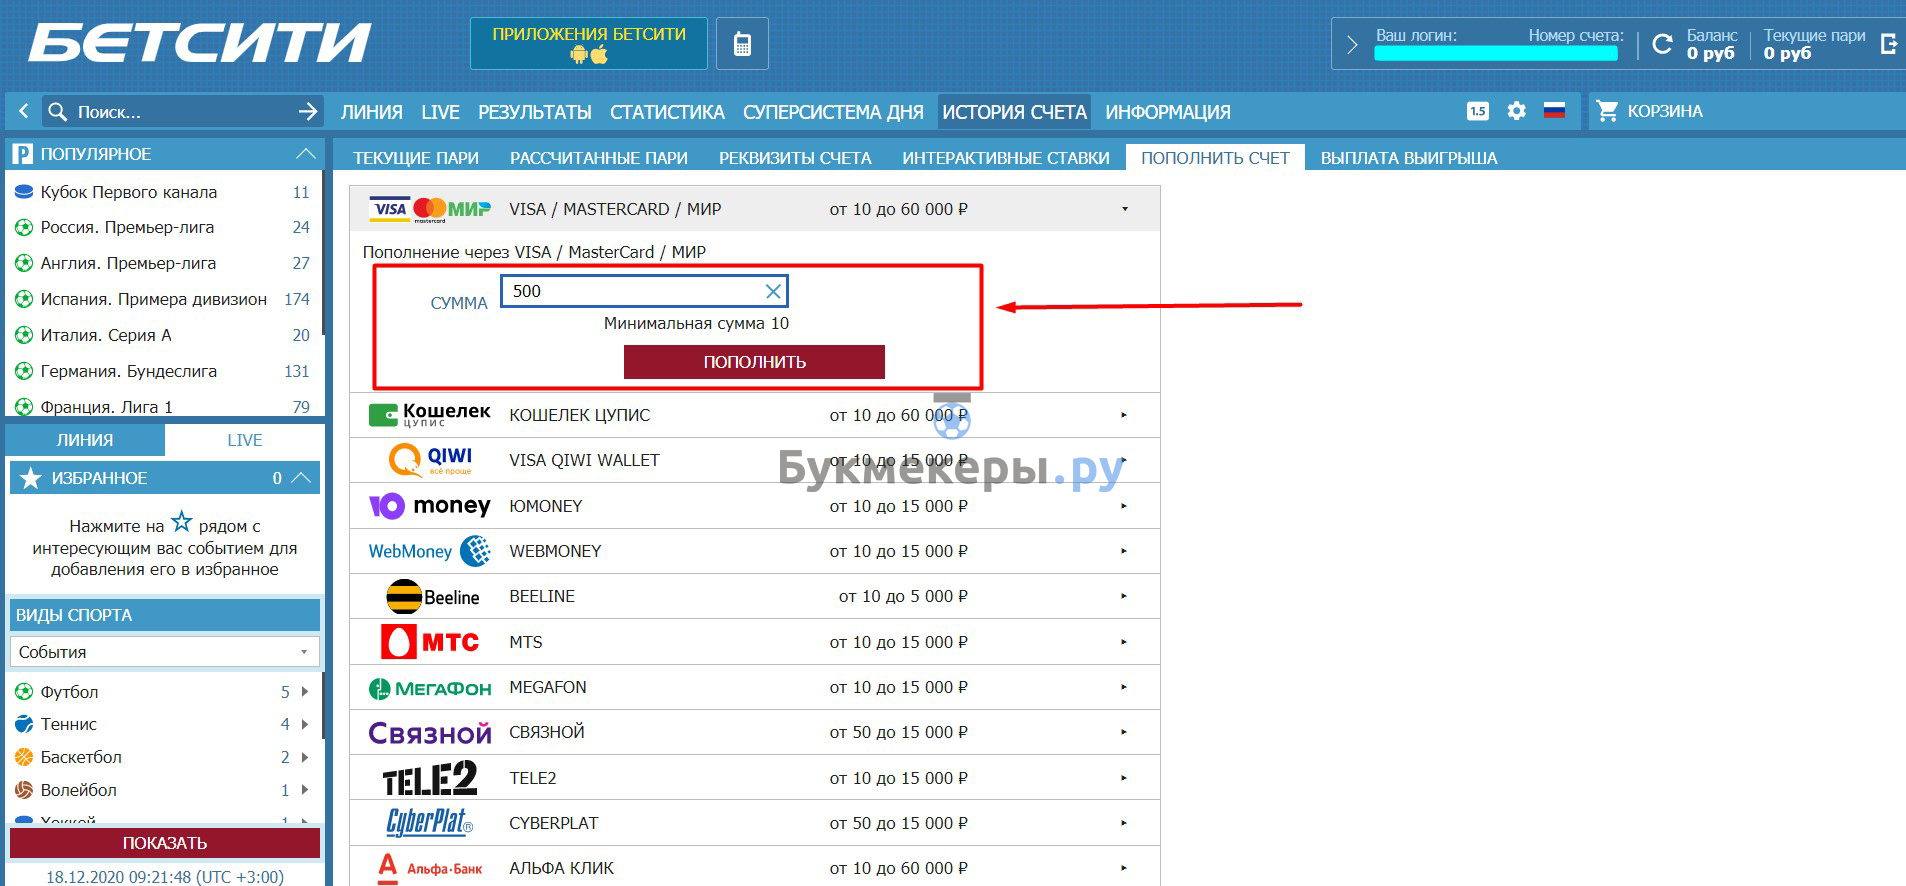Collapse the Избранное section
The height and width of the screenshot is (886, 1906).
pos(302,478)
